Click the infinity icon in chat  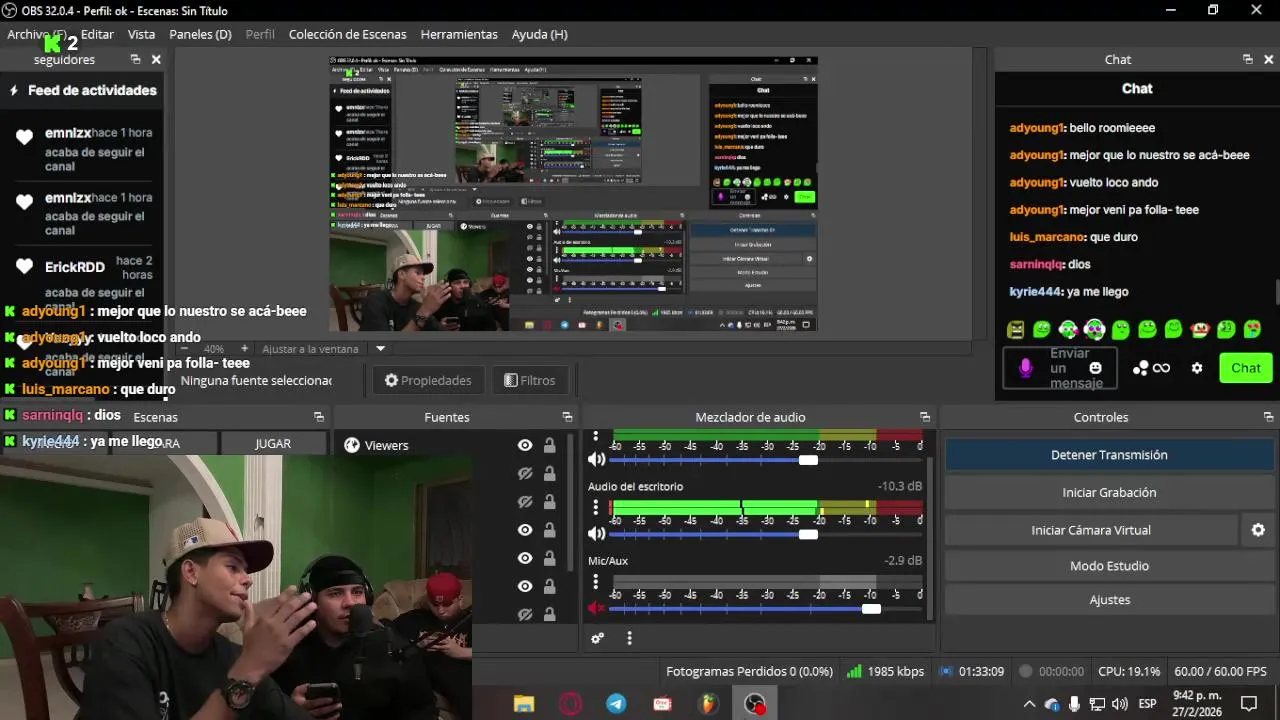point(1161,368)
